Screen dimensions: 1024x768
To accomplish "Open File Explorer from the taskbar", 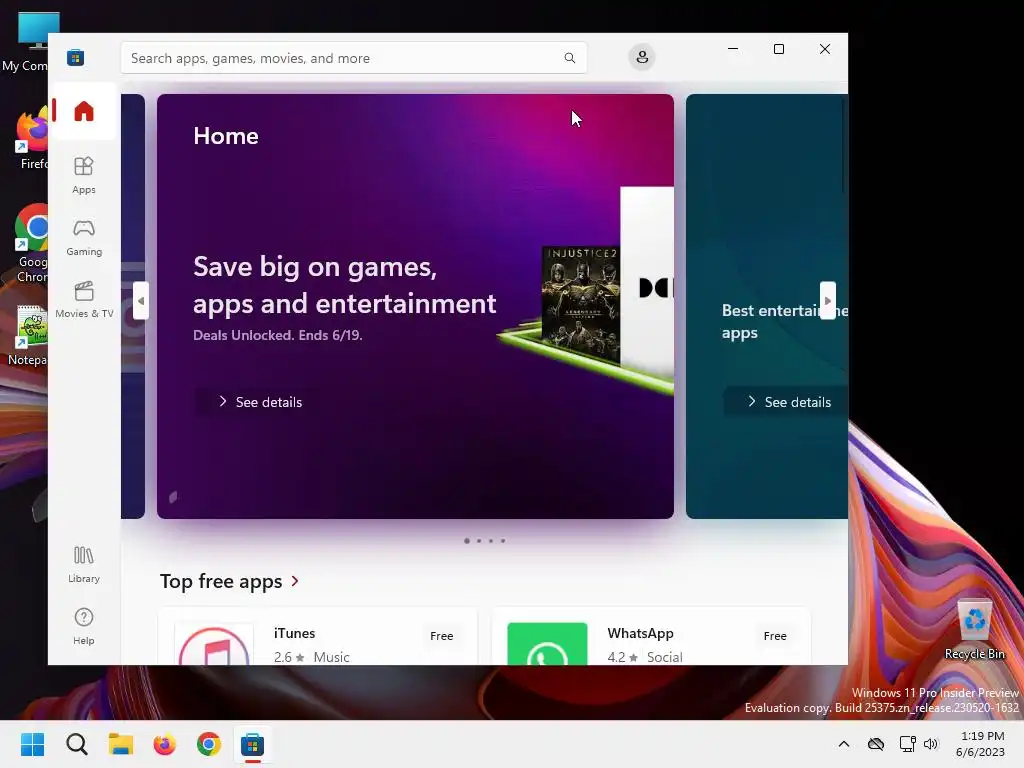I will click(x=121, y=744).
